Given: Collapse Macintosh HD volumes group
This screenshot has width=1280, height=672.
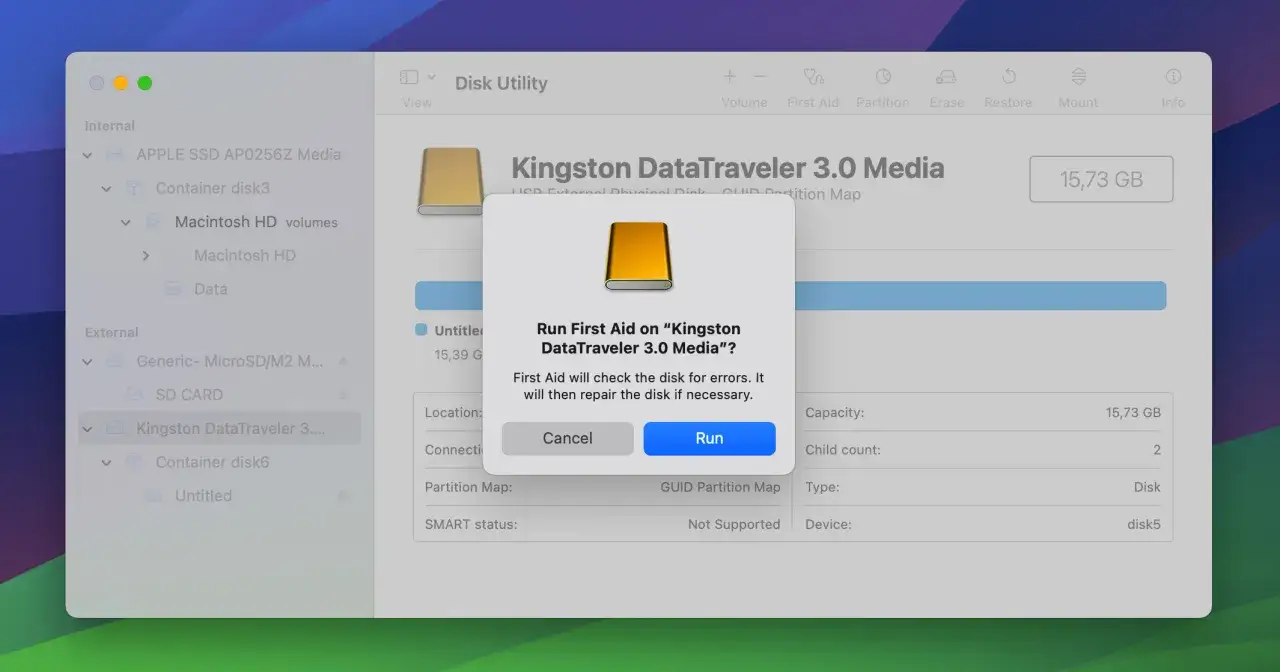Looking at the screenshot, I should tap(126, 223).
